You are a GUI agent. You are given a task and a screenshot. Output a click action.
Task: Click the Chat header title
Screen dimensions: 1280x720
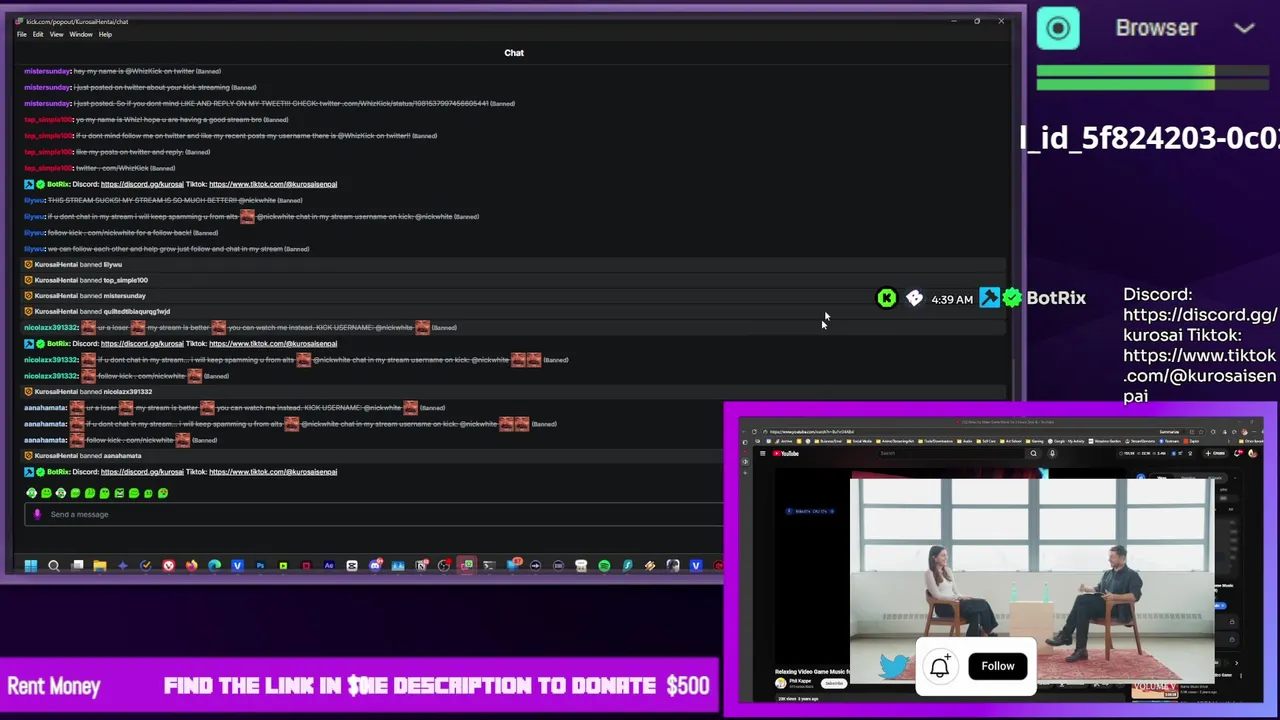pos(514,53)
